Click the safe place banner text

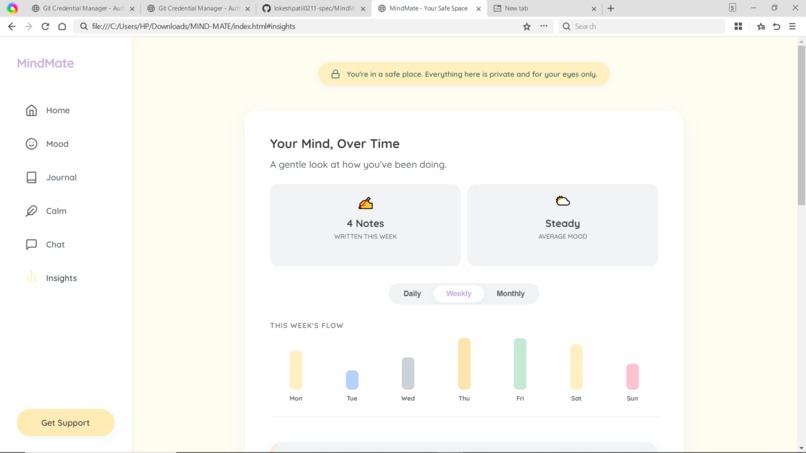[472, 74]
